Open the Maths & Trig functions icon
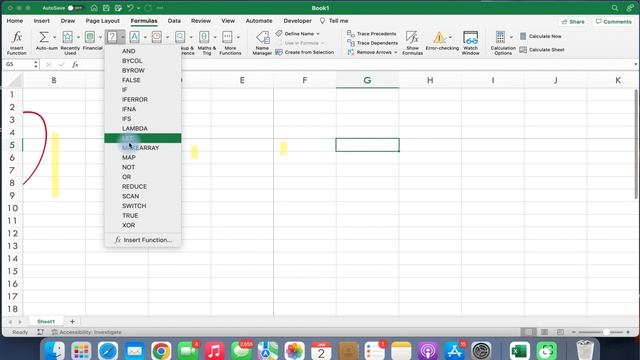 click(x=204, y=37)
